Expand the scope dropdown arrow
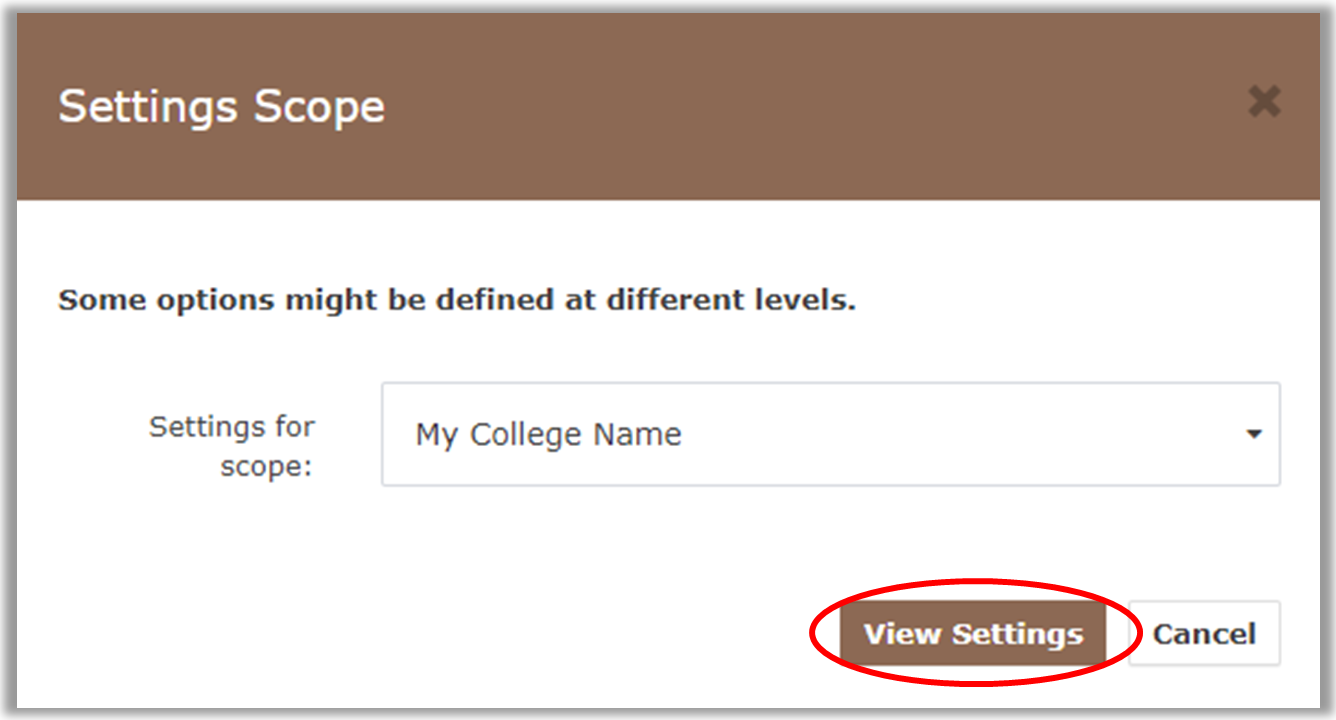Screen dimensions: 1336x720 pyautogui.click(x=1253, y=435)
